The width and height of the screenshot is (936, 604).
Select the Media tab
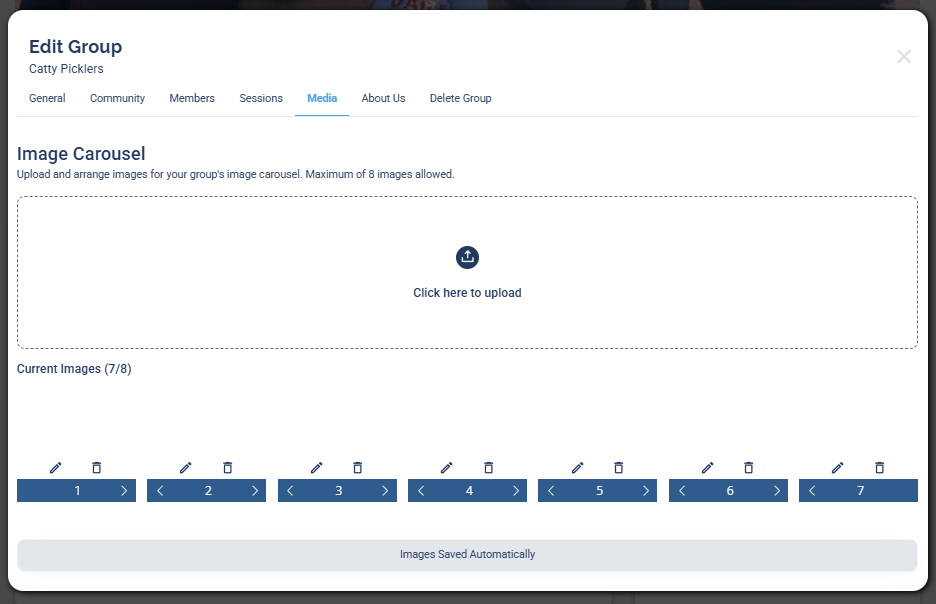[x=322, y=98]
